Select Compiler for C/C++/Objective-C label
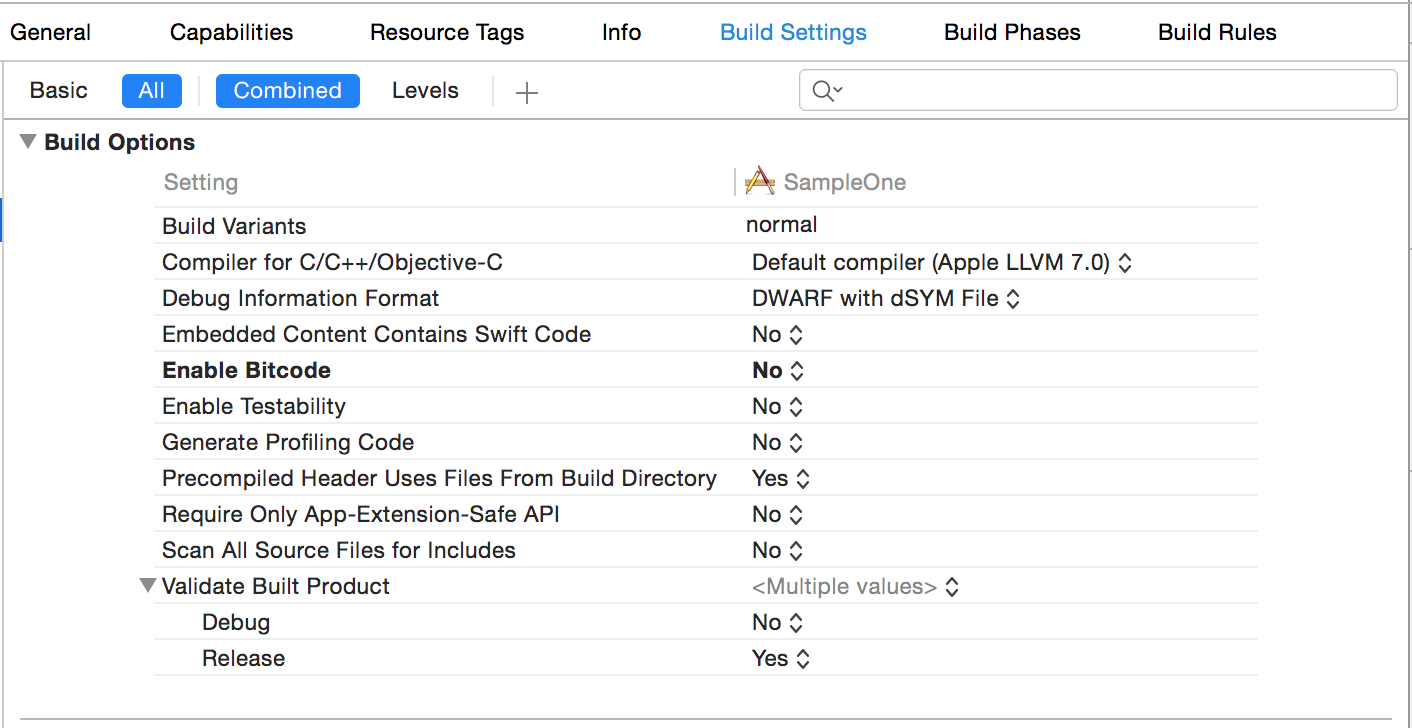Screen dimensions: 1412x728 (332, 263)
